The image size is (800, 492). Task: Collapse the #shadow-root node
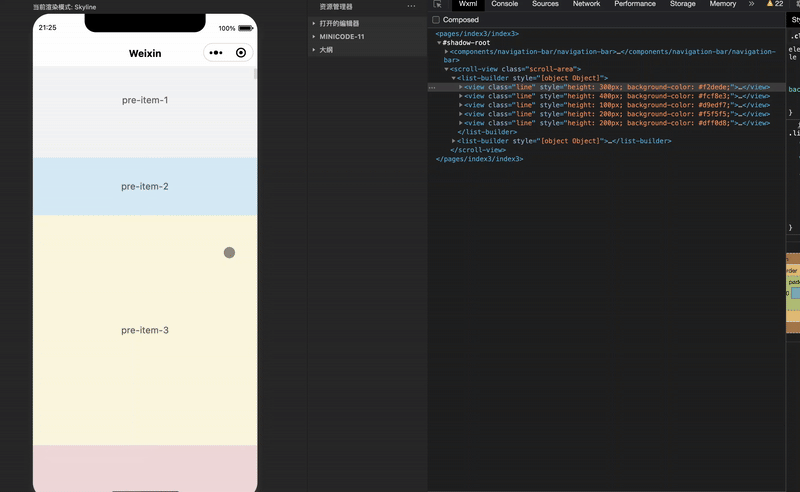(x=439, y=43)
